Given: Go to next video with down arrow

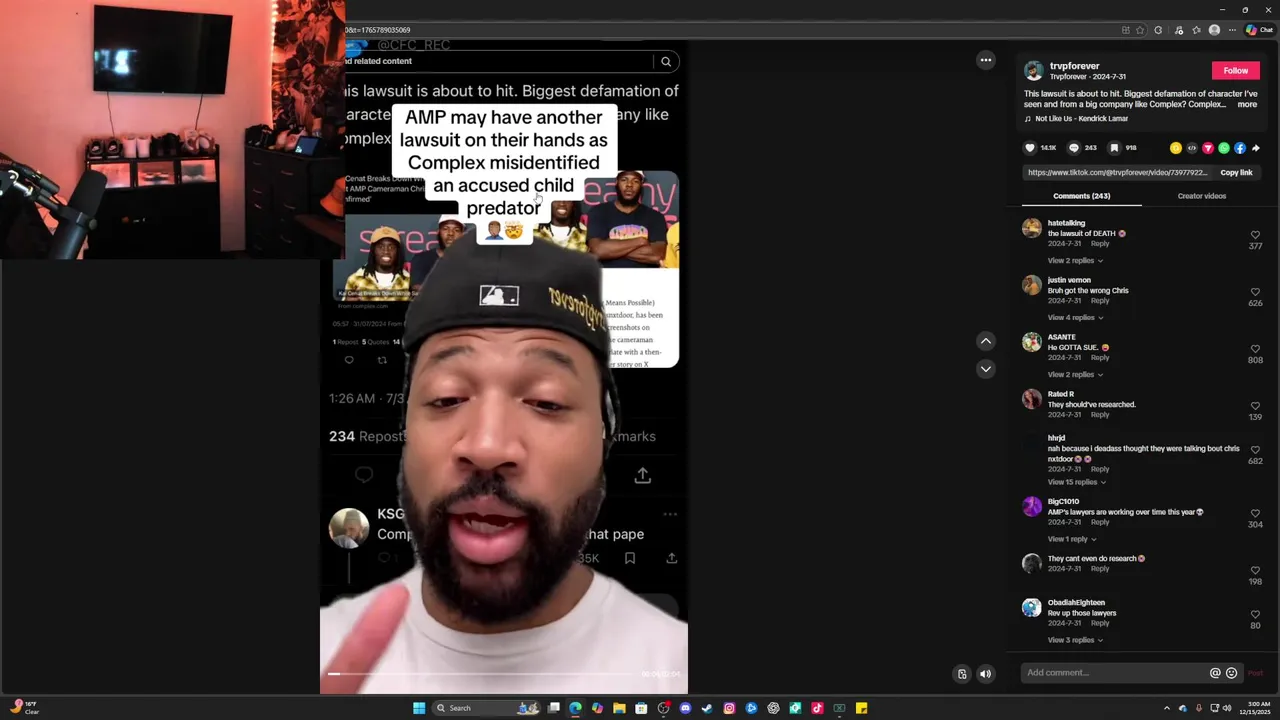Looking at the screenshot, I should (x=986, y=369).
